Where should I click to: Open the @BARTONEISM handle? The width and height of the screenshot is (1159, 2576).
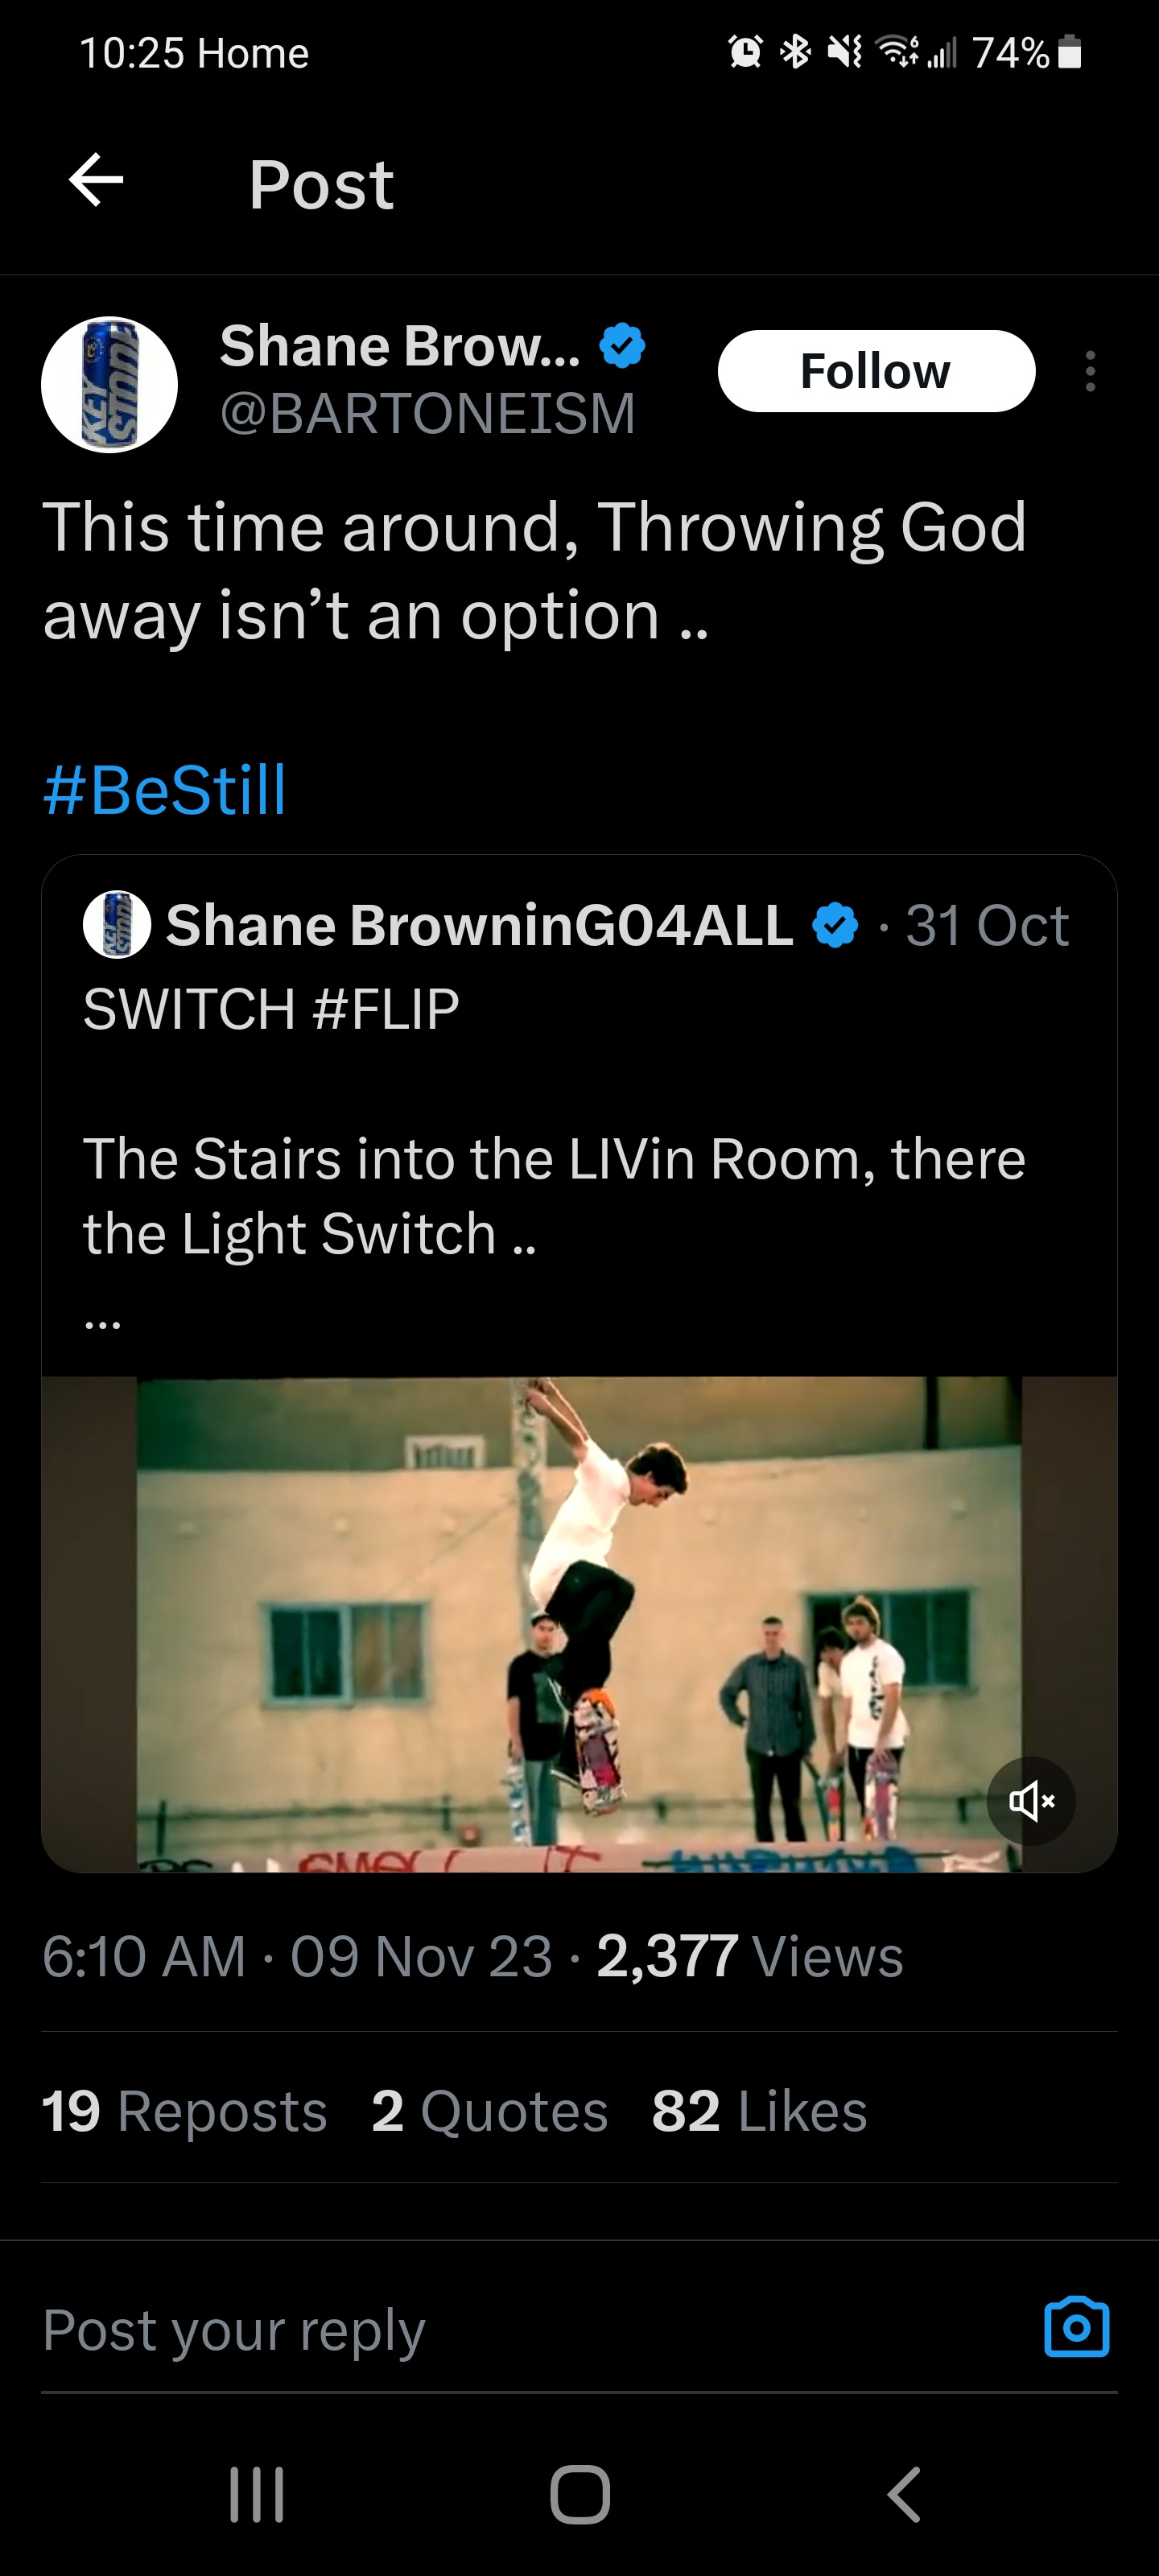click(x=427, y=413)
